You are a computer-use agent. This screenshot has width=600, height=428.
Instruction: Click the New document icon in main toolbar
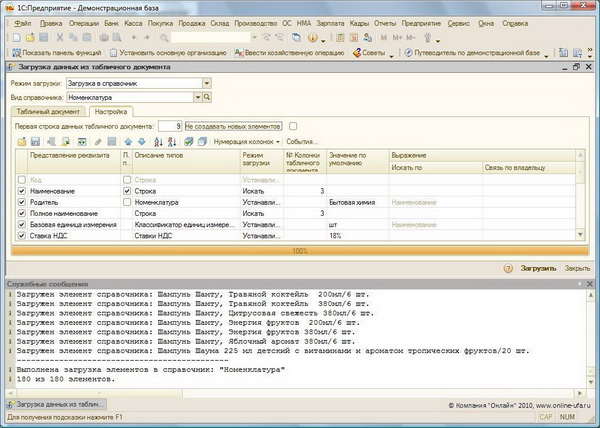tap(16, 38)
